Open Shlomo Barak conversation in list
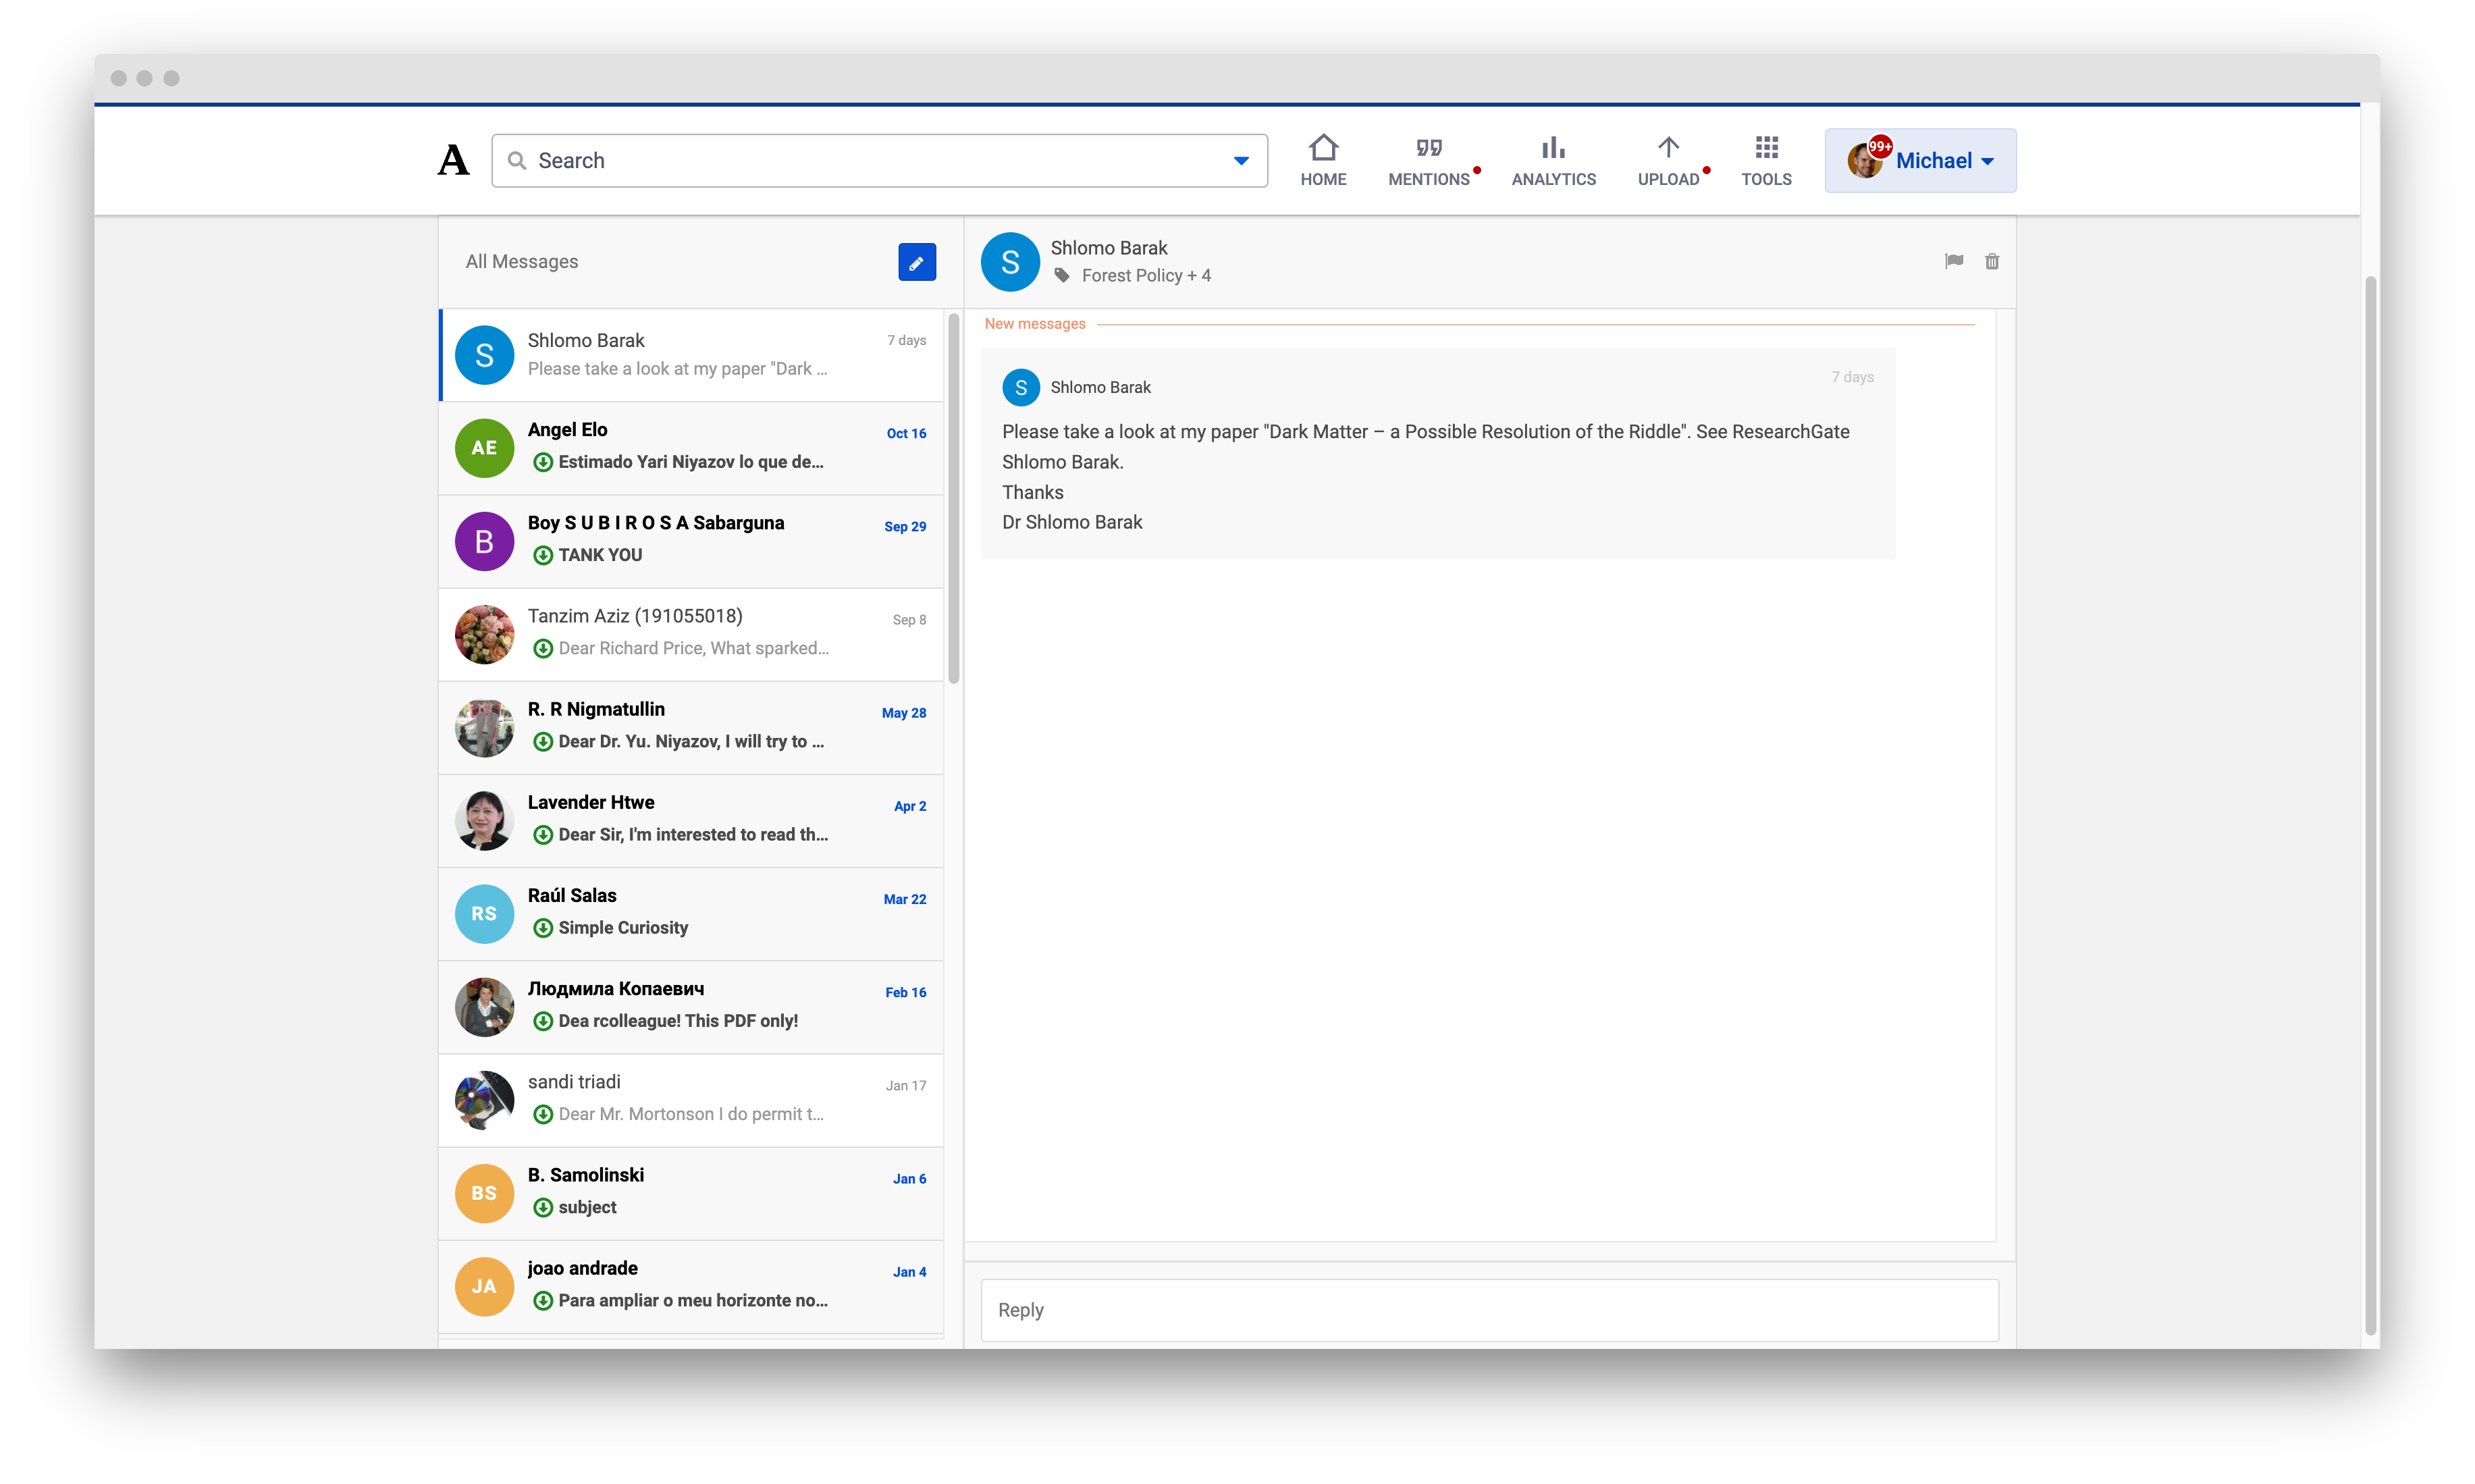The height and width of the screenshot is (1484, 2475). click(x=691, y=355)
